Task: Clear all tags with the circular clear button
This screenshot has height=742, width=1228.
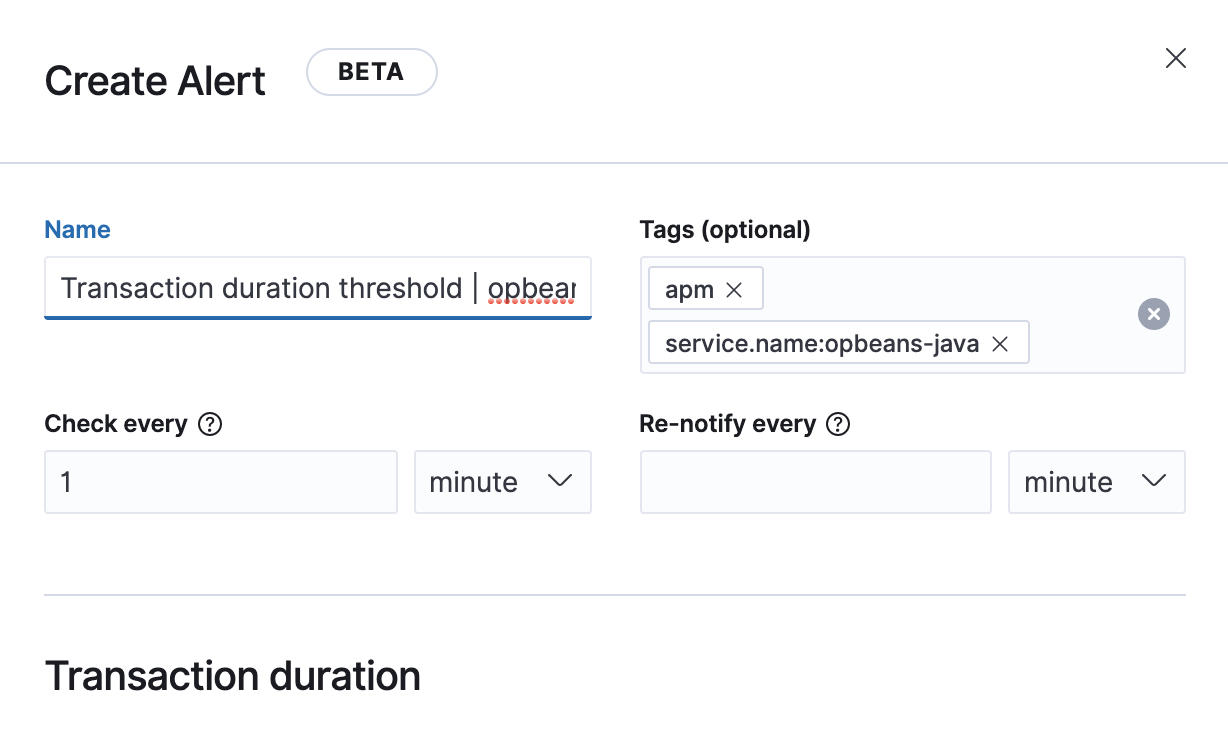Action: (x=1154, y=314)
